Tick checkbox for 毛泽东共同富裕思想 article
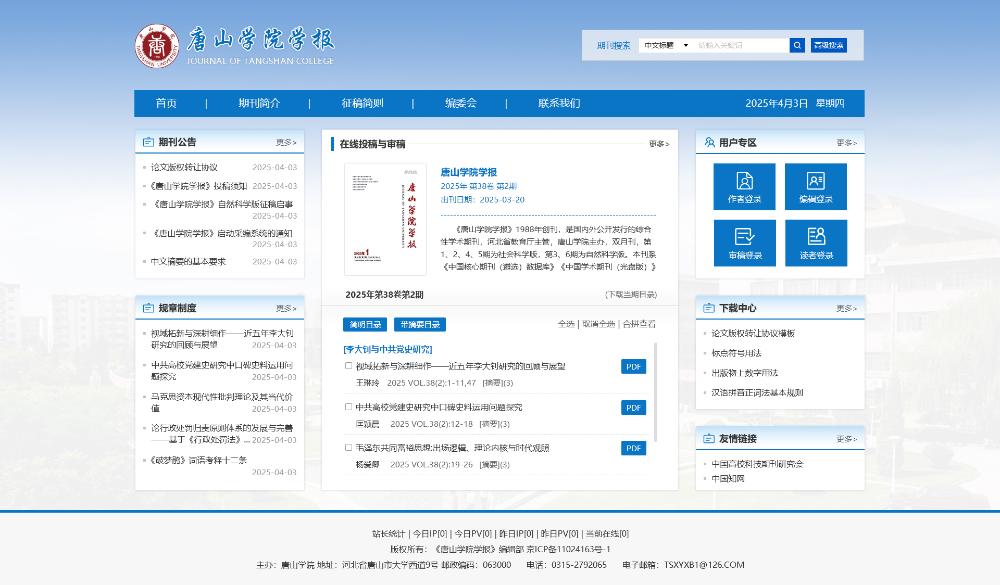The height and width of the screenshot is (585, 1000). 348,448
